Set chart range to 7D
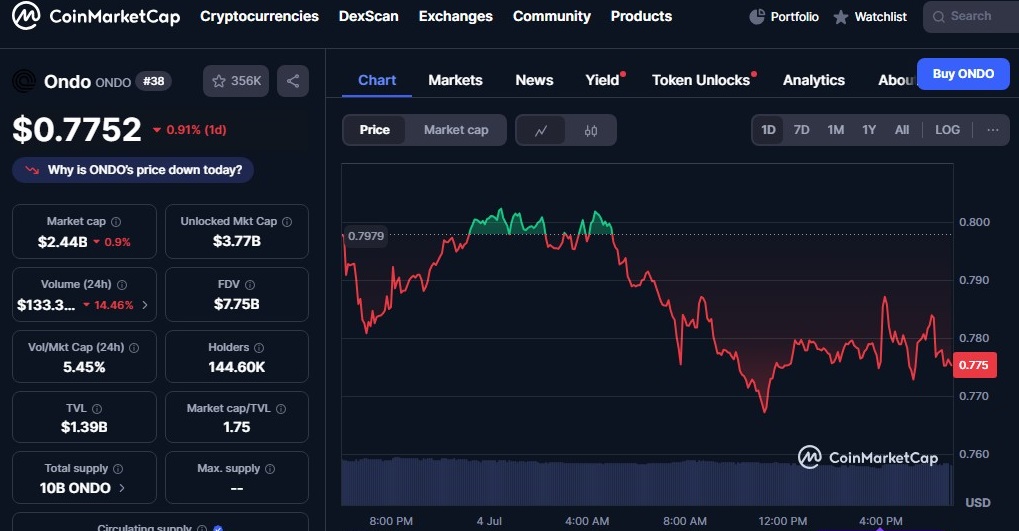Screen dimensions: 1019x531 801,130
